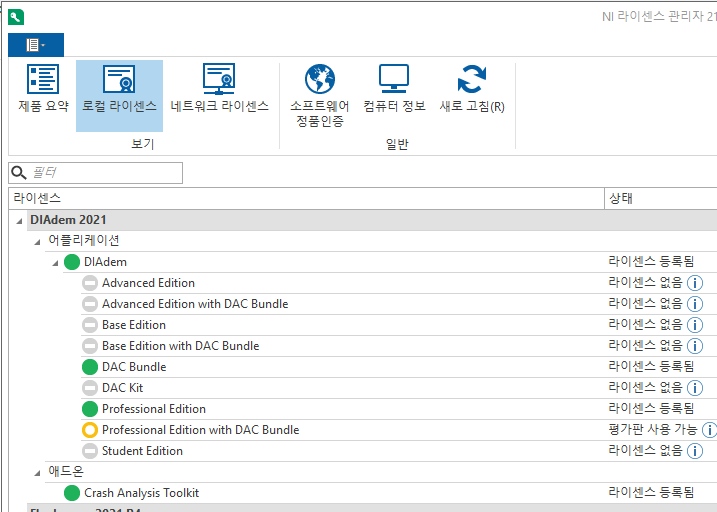Open the blue application menu button
The height and width of the screenshot is (512, 717).
36,45
